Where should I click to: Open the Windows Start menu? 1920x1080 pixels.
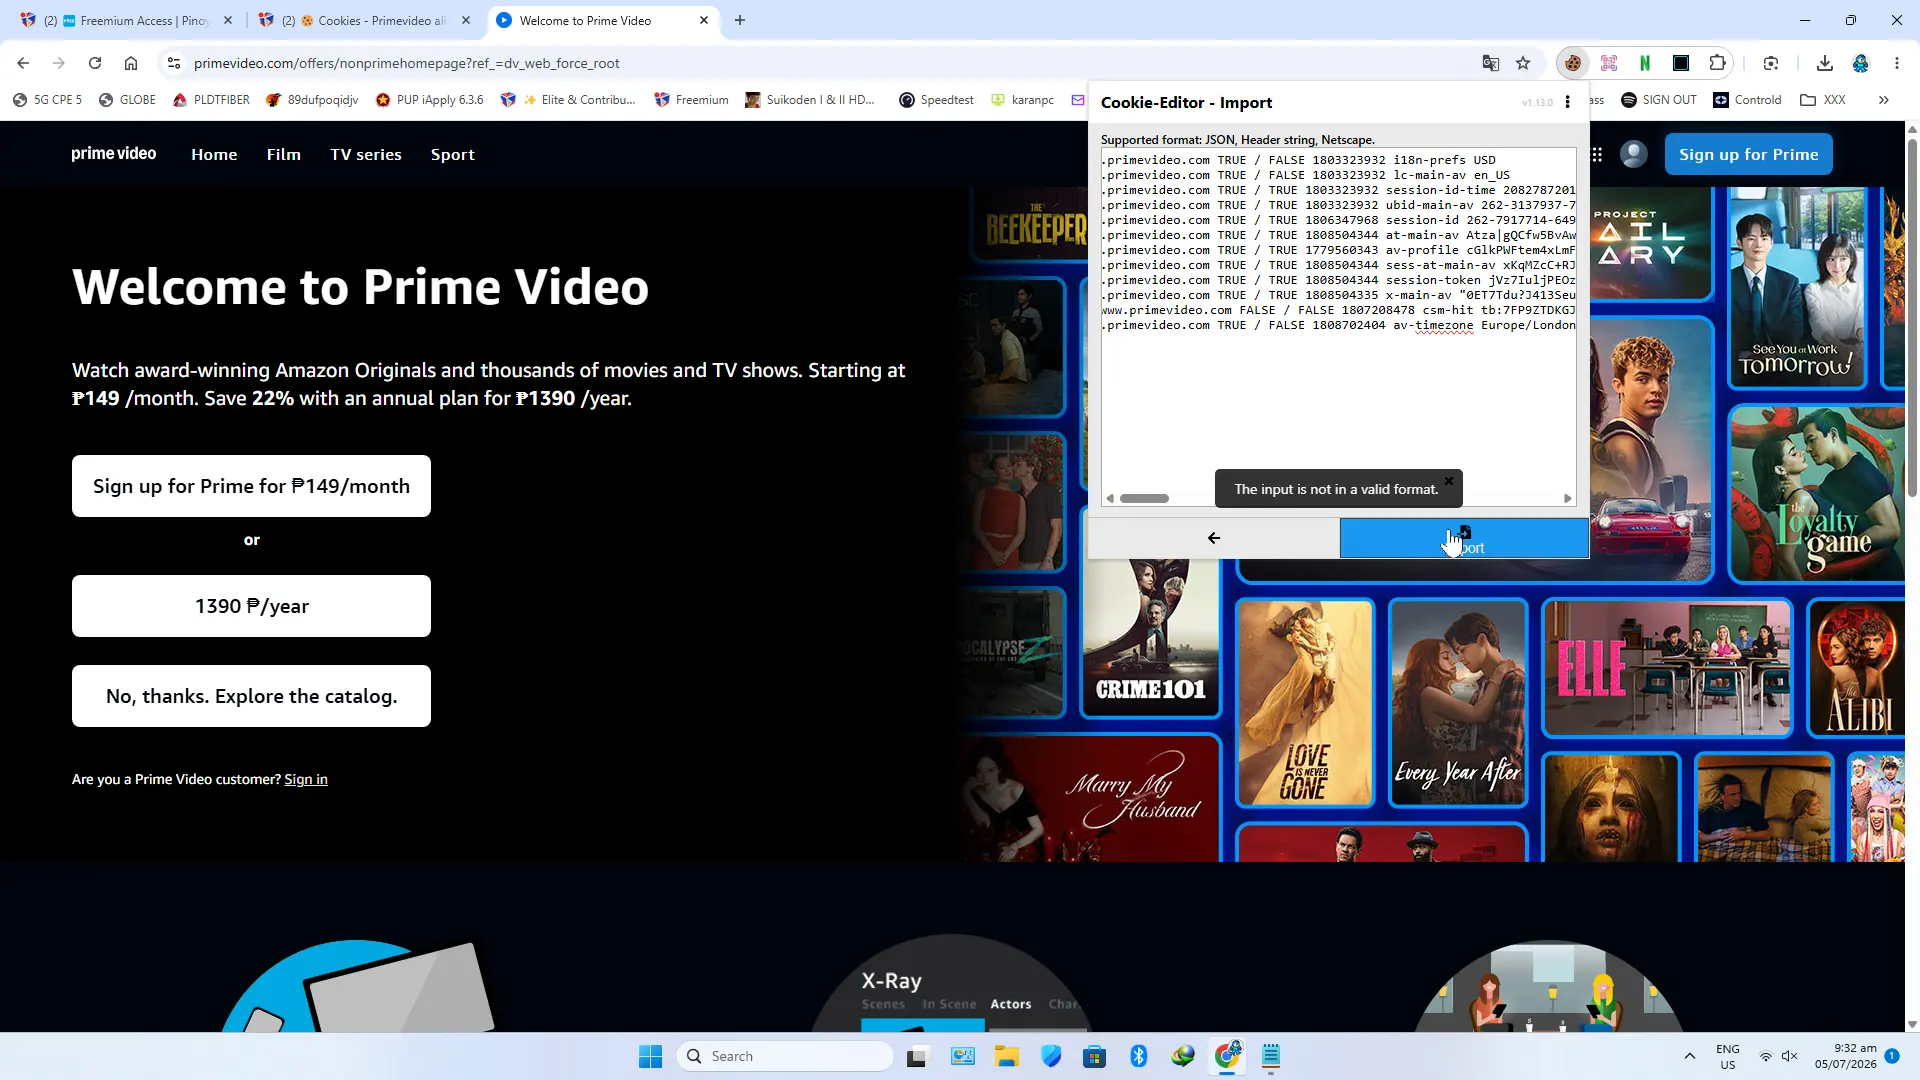651,1056
